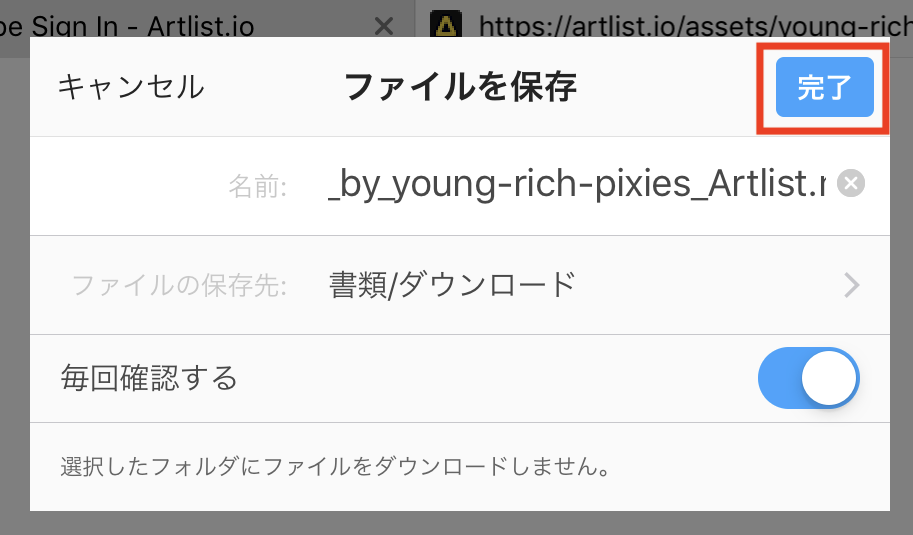This screenshot has width=913, height=535.
Task: Click the white knob of the 毎回確認する switch
Action: point(830,379)
